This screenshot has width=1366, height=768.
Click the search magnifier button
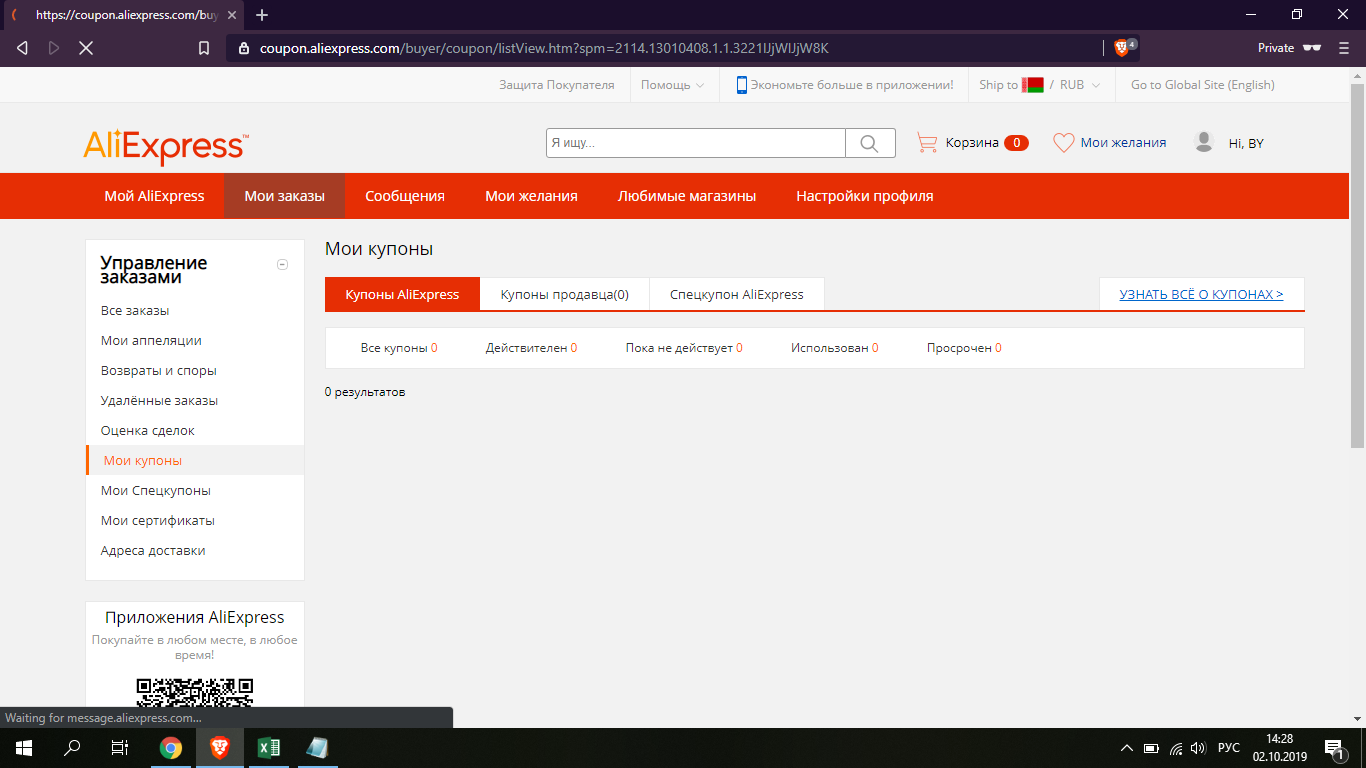[870, 143]
